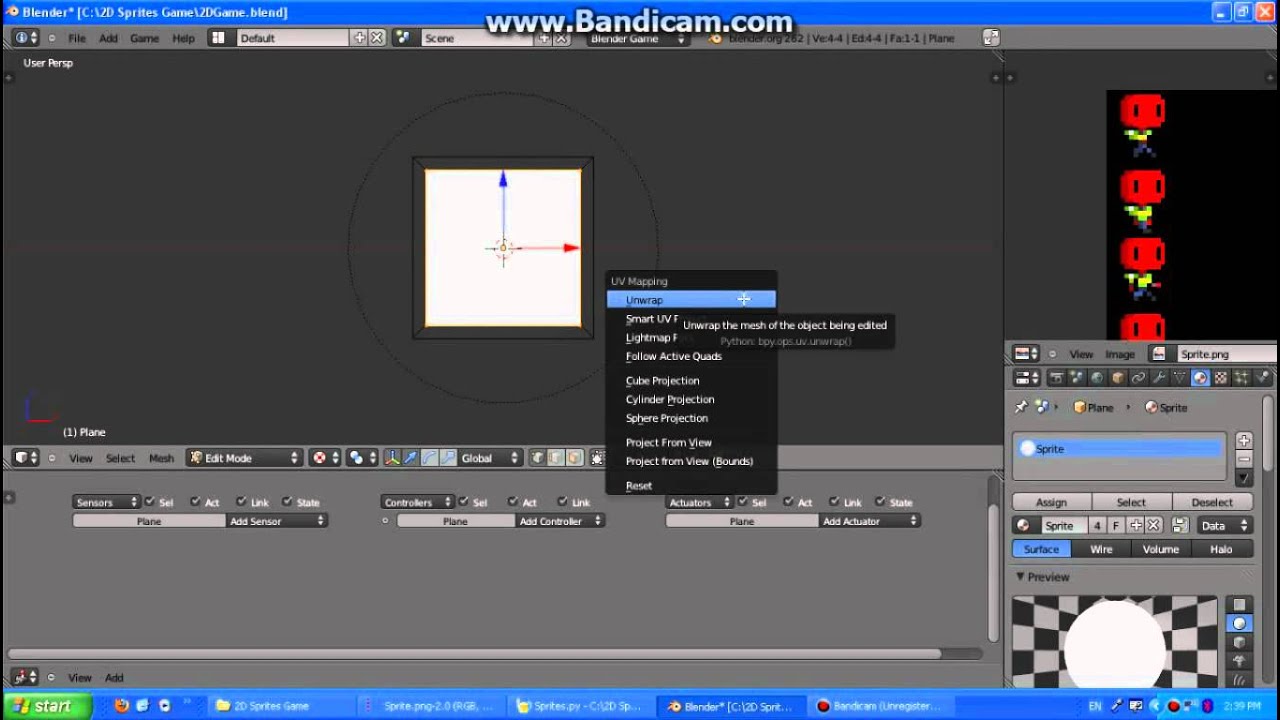Open the Blender Game engine dropdown
The width and height of the screenshot is (1280, 720).
(x=638, y=38)
